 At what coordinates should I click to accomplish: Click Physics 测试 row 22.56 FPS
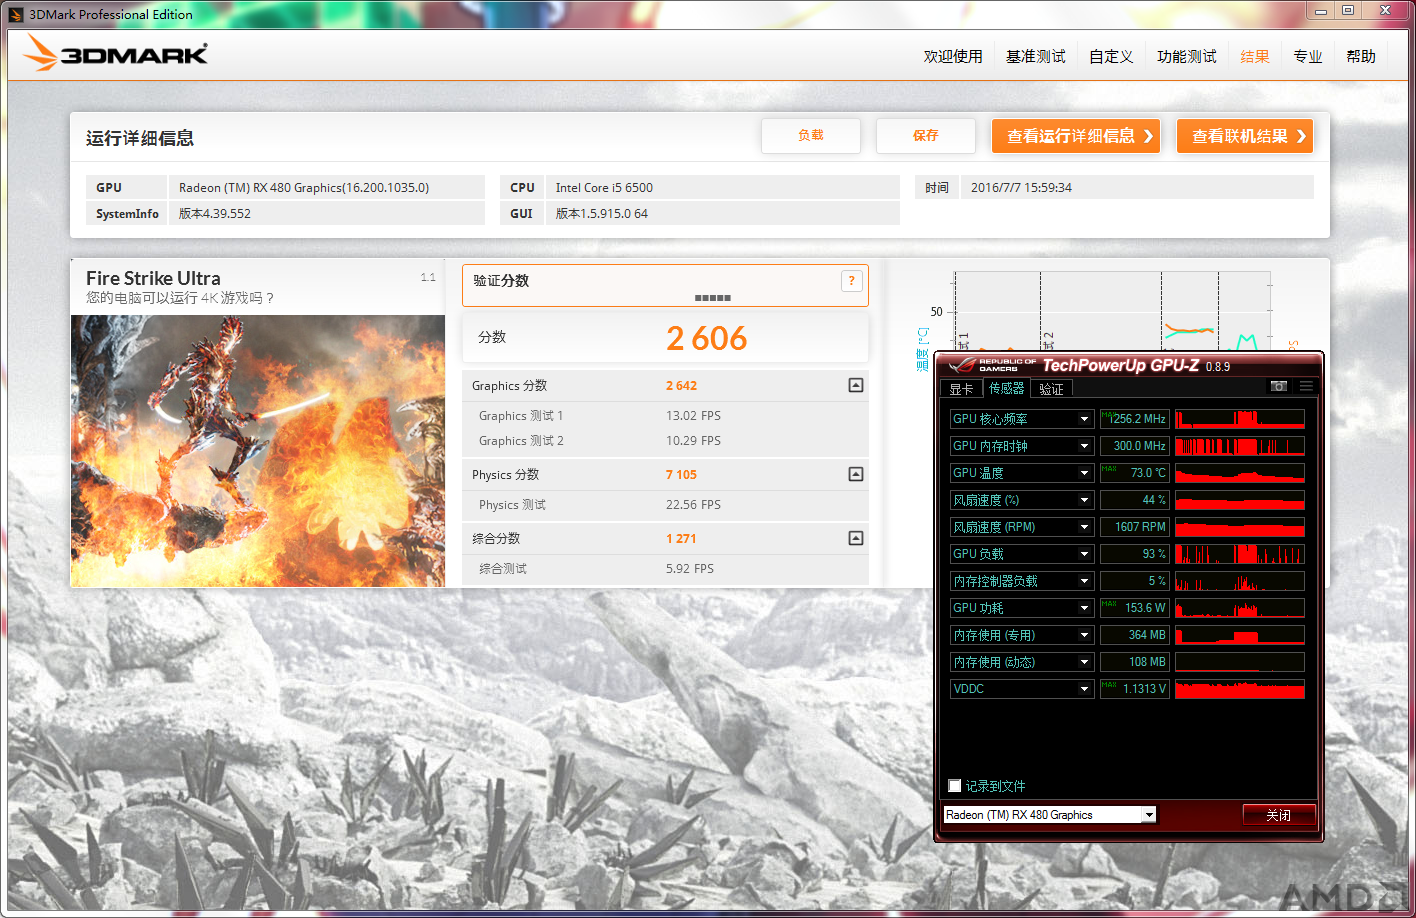(665, 505)
